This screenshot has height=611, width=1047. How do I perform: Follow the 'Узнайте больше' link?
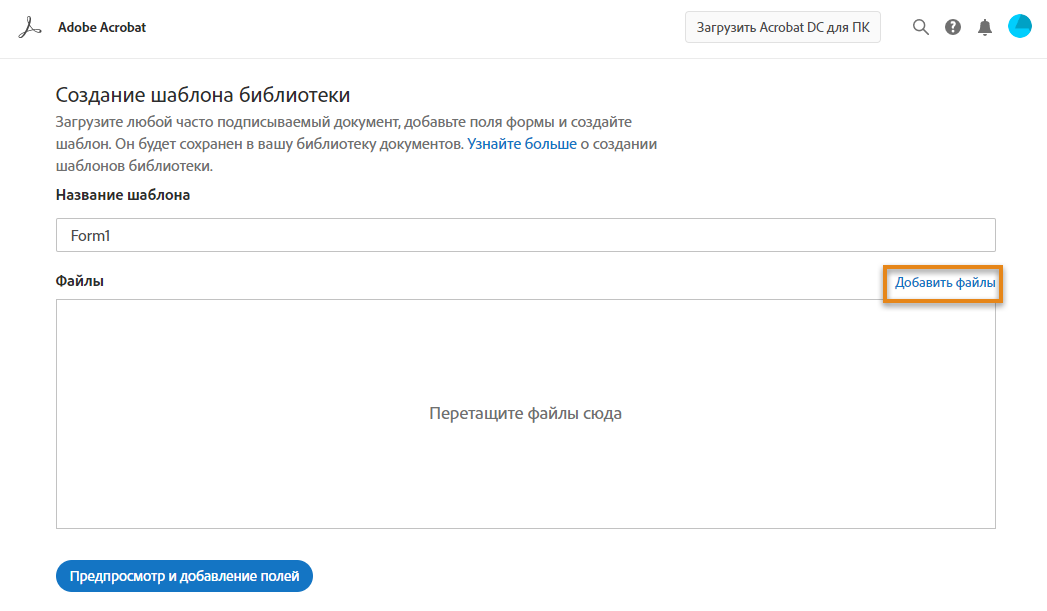point(521,144)
